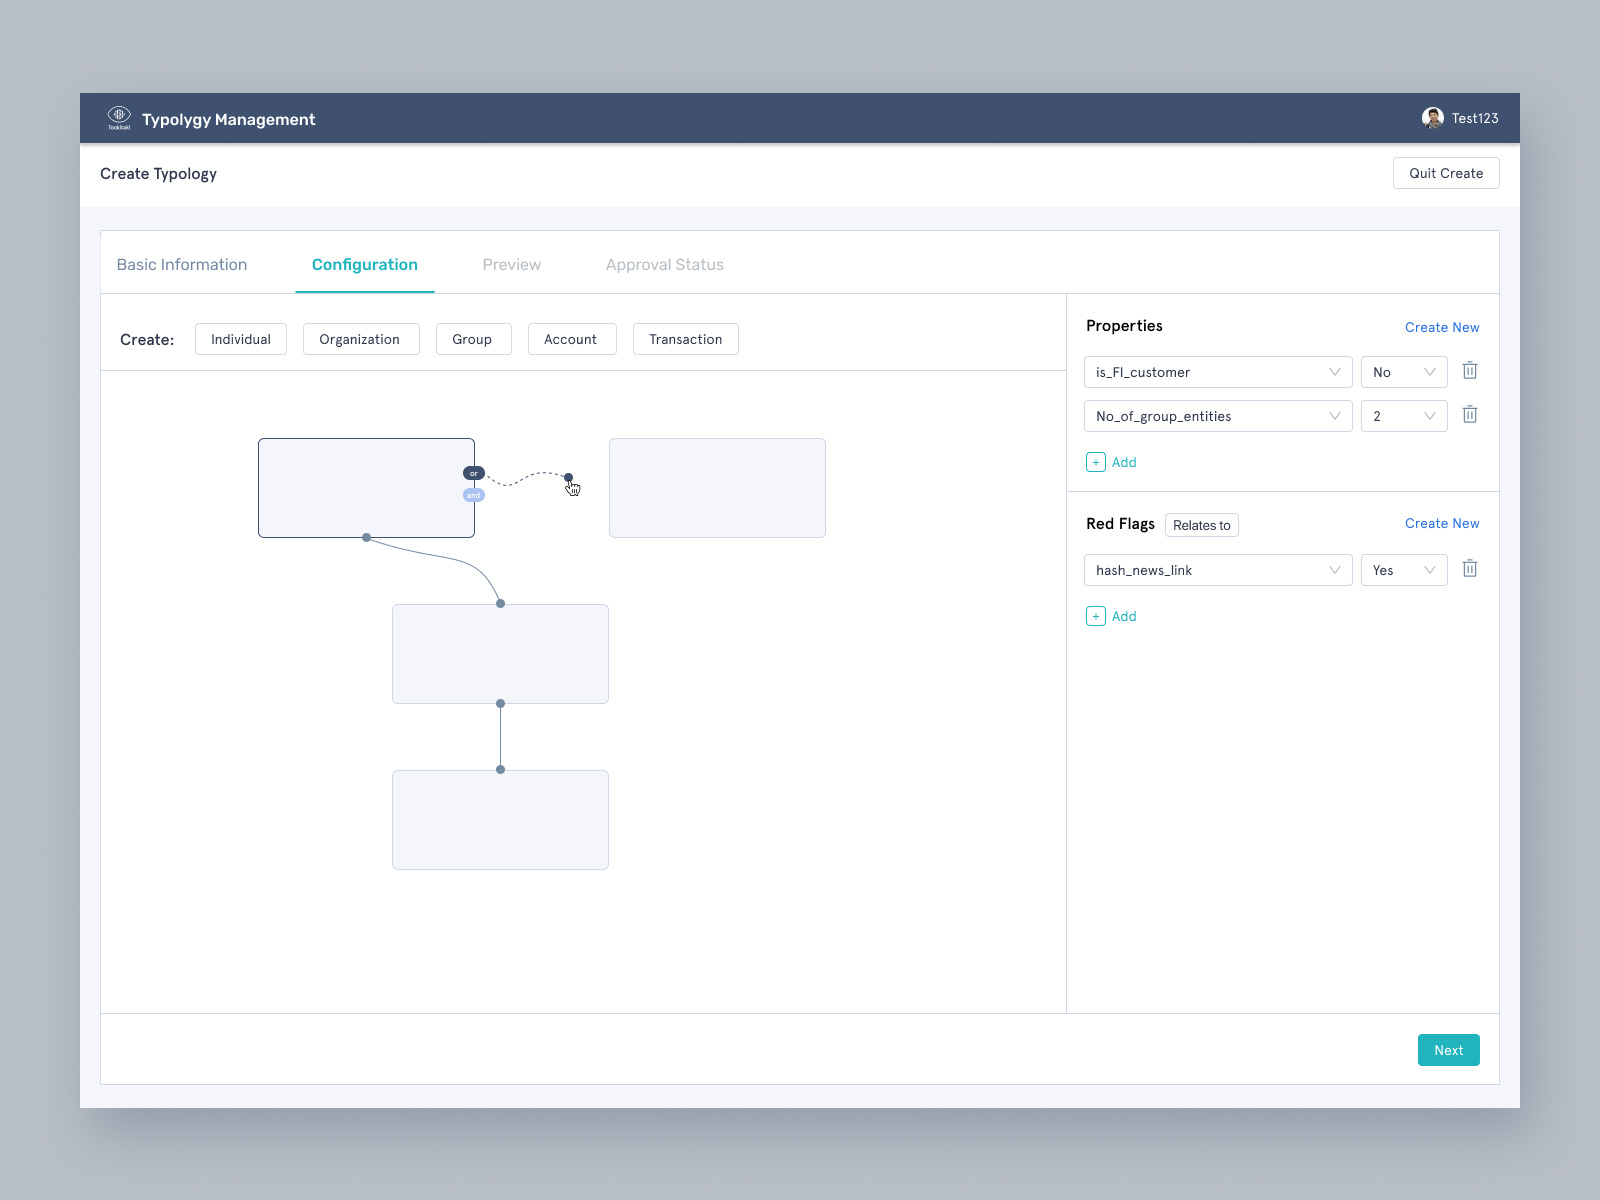This screenshot has width=1600, height=1200.
Task: Create a Transaction entity from the toolbar
Action: (x=685, y=339)
